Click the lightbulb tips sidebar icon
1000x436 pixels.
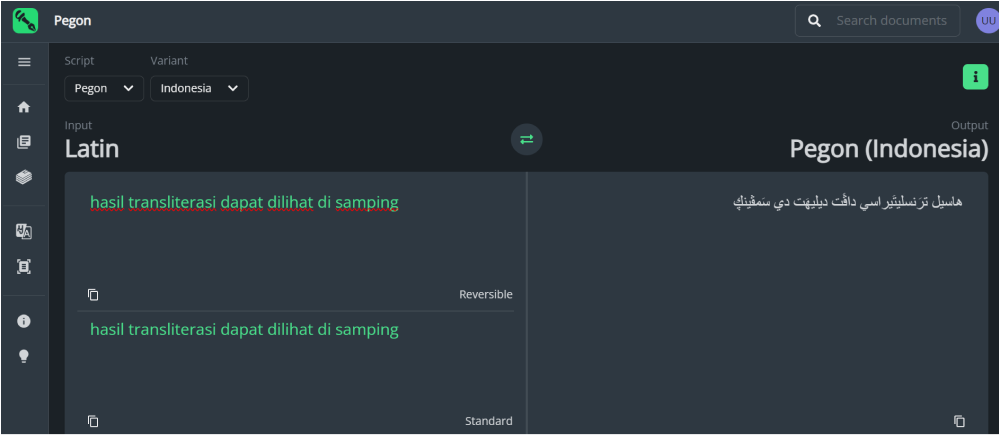(25, 355)
